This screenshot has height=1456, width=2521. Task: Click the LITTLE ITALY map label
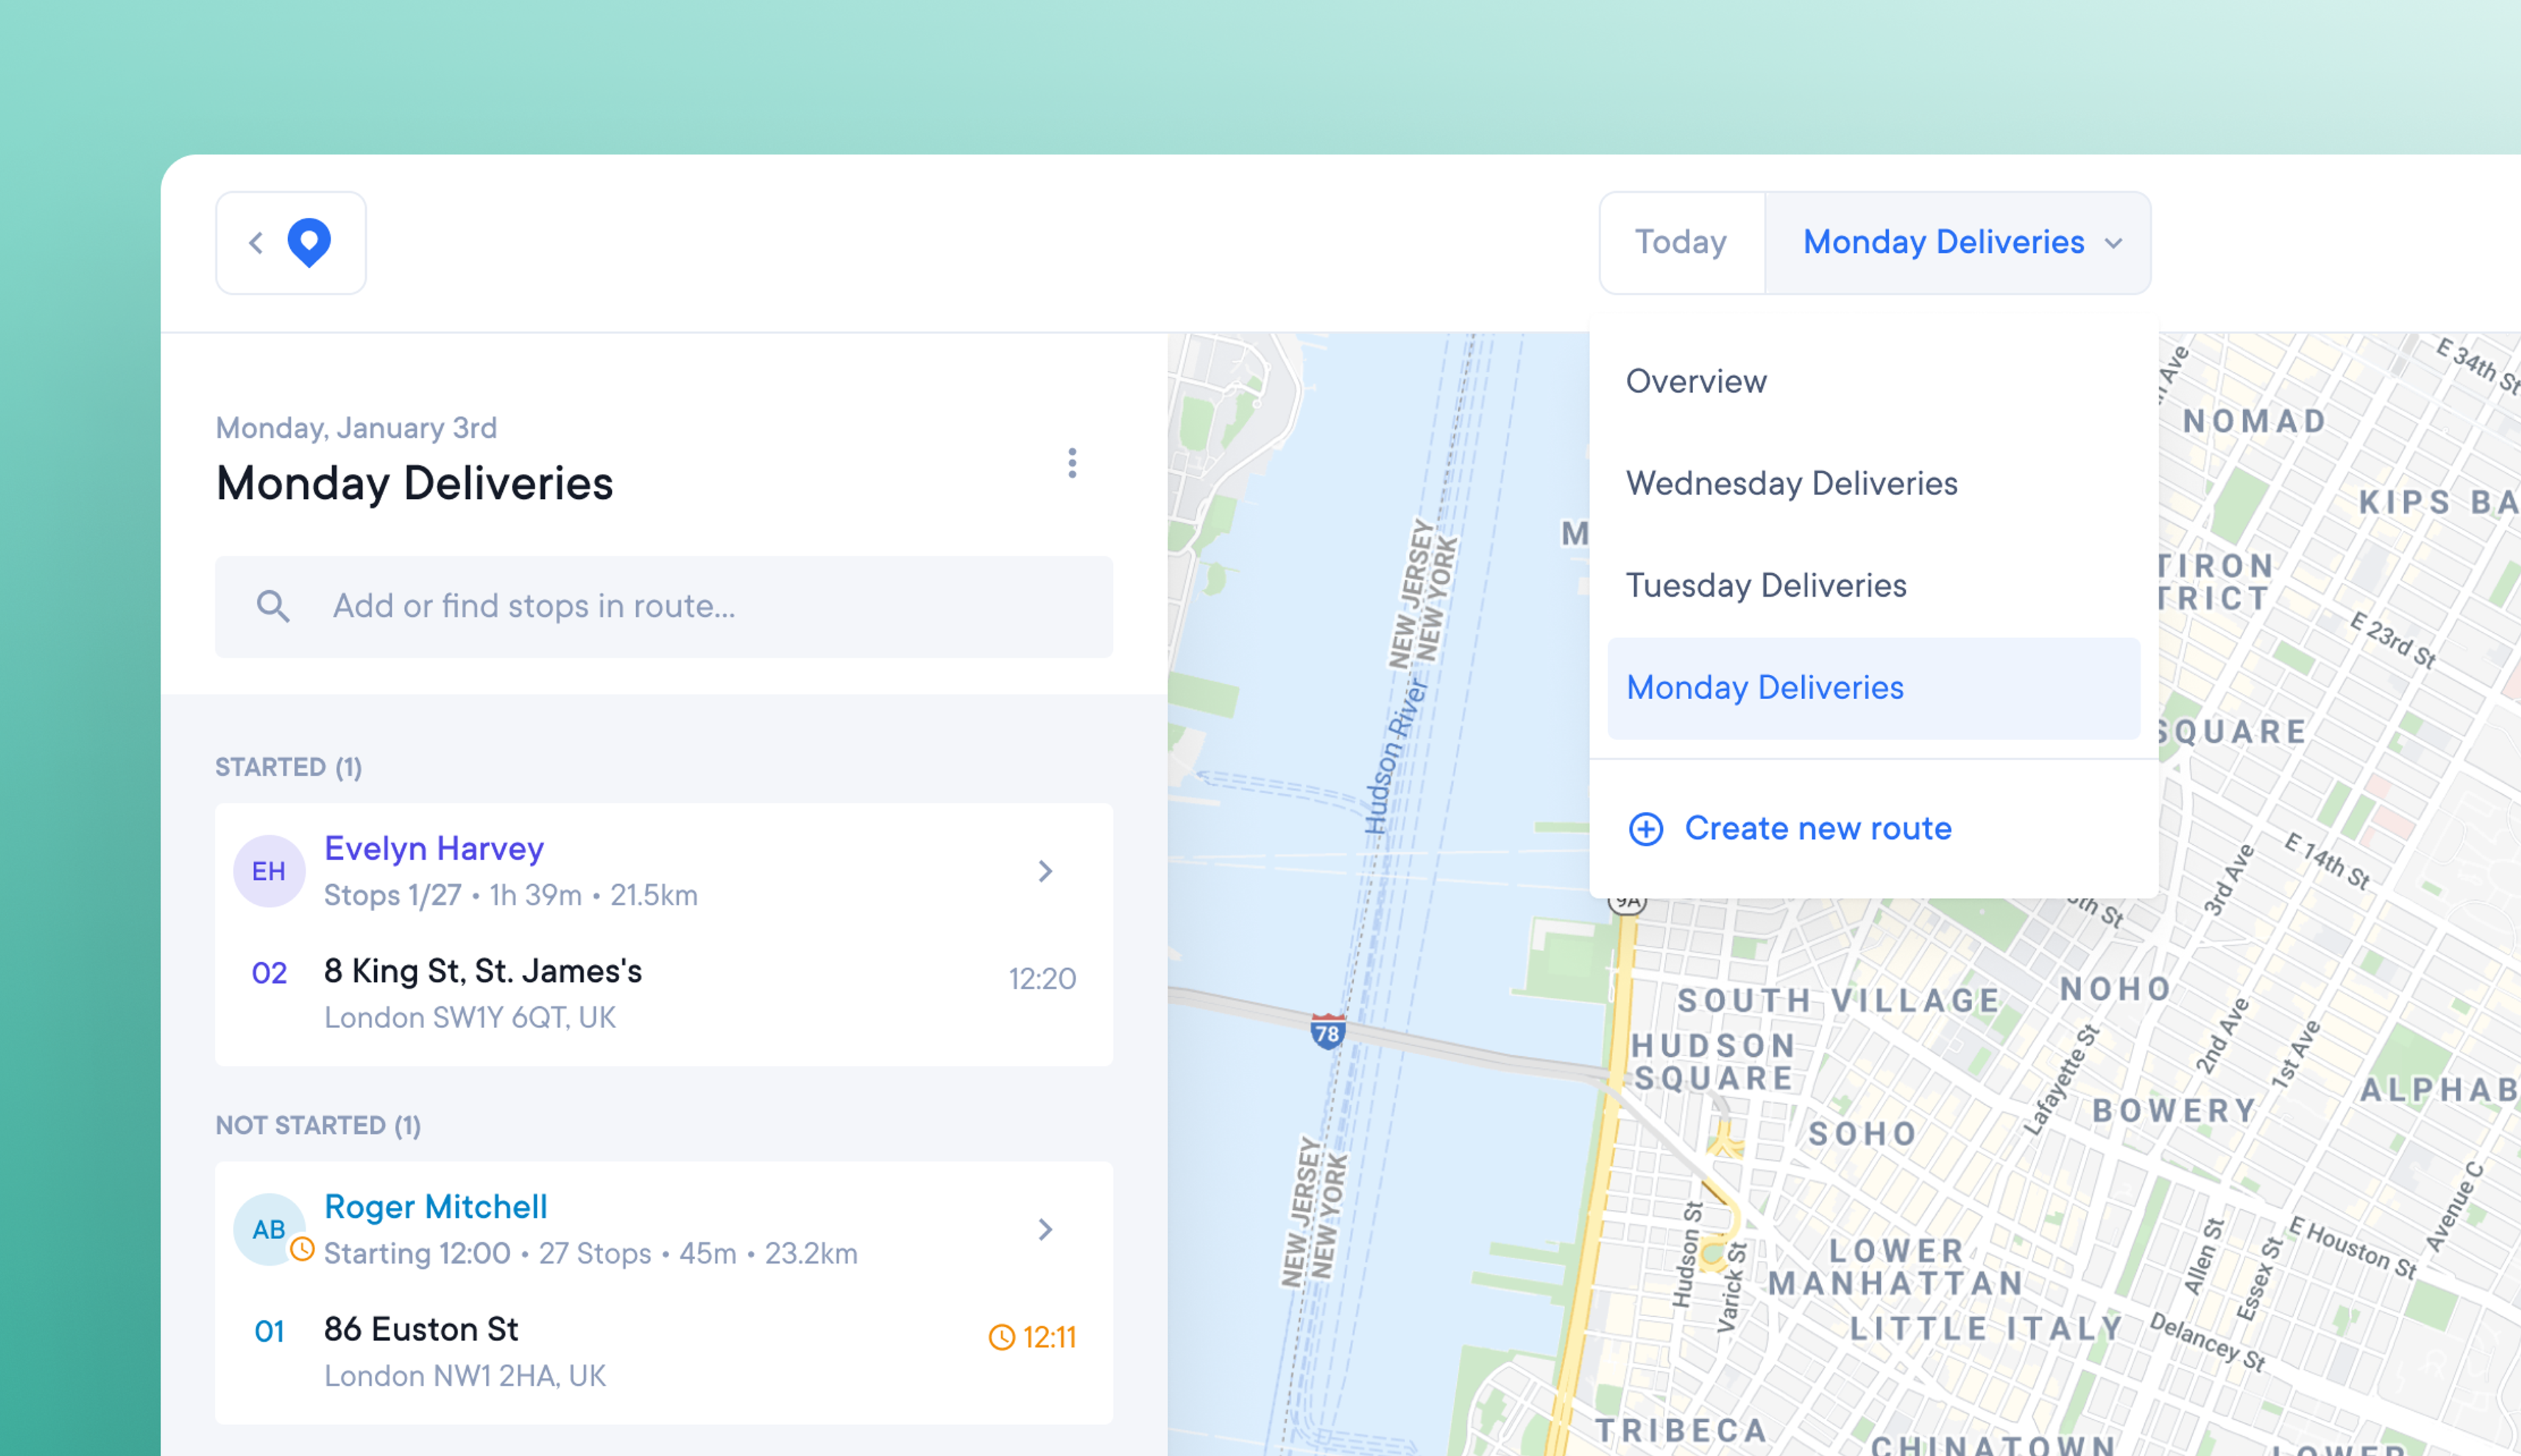coord(1987,1329)
